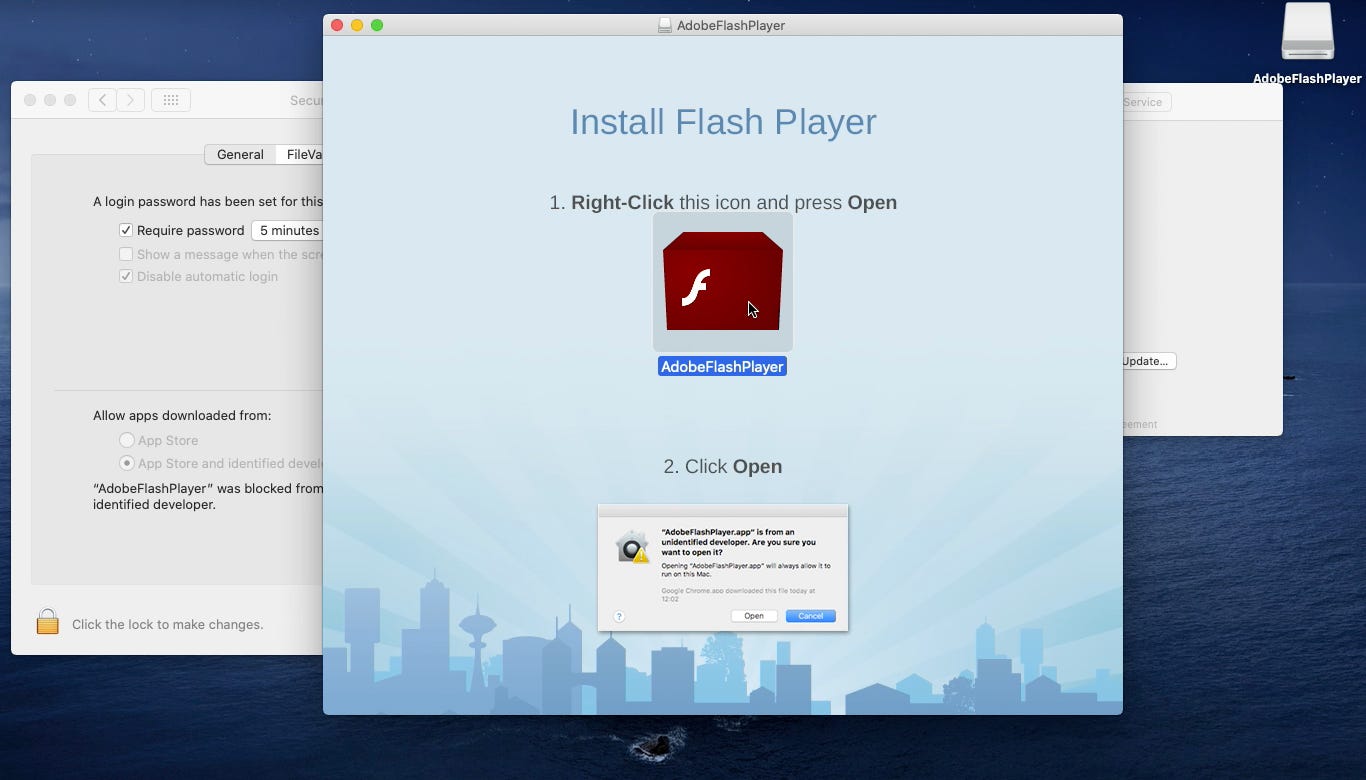Open the AdobeFlashPlayer disk on desktop
The image size is (1366, 780).
tap(1307, 33)
